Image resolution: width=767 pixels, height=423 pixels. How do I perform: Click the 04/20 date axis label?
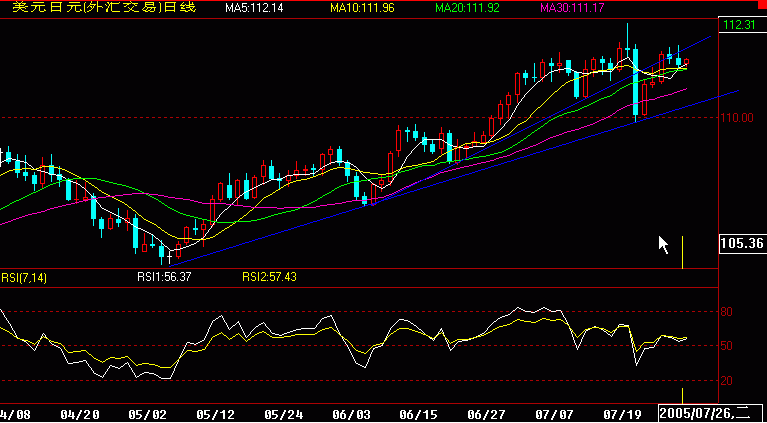coord(80,415)
